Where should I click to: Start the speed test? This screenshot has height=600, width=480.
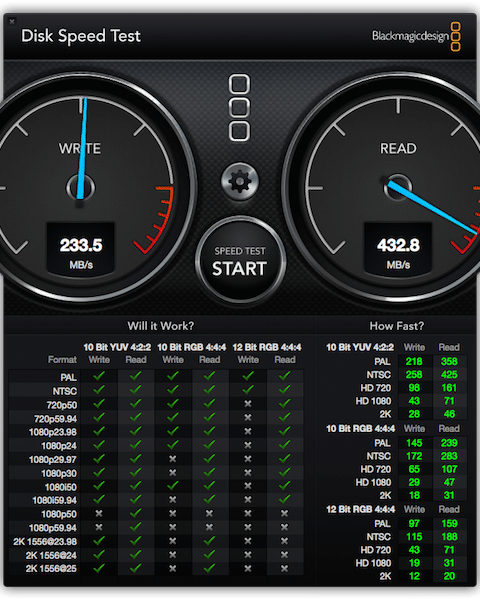pyautogui.click(x=240, y=261)
